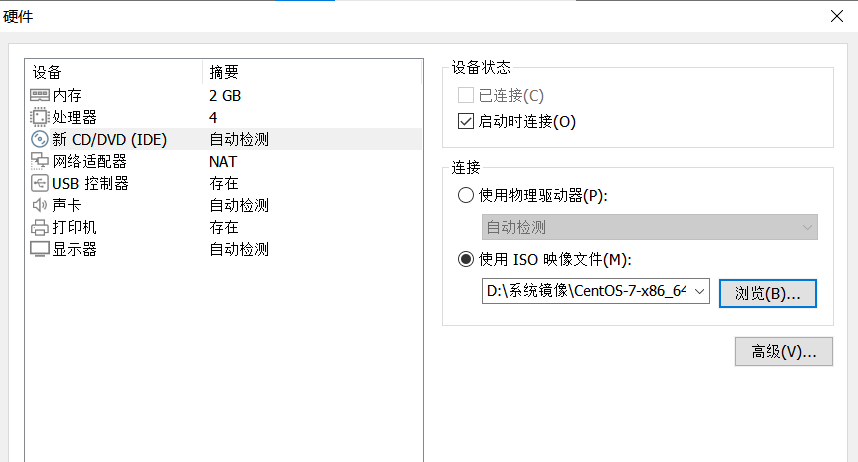Choose 使用 ISO 映像文件(M) radio option

[466, 259]
